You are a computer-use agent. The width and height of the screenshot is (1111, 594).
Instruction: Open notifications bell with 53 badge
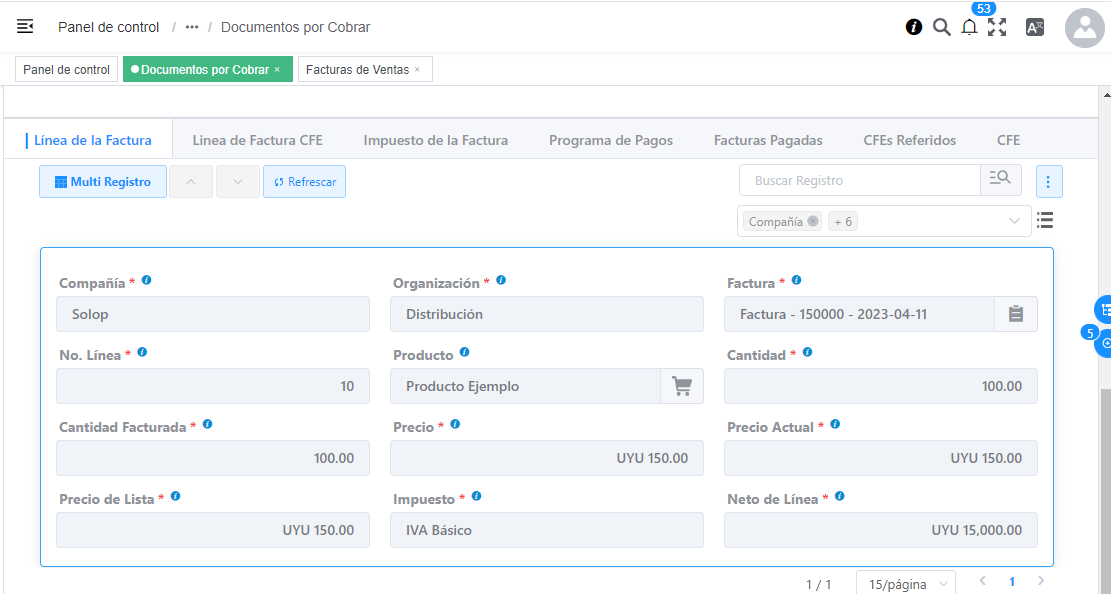pos(969,28)
